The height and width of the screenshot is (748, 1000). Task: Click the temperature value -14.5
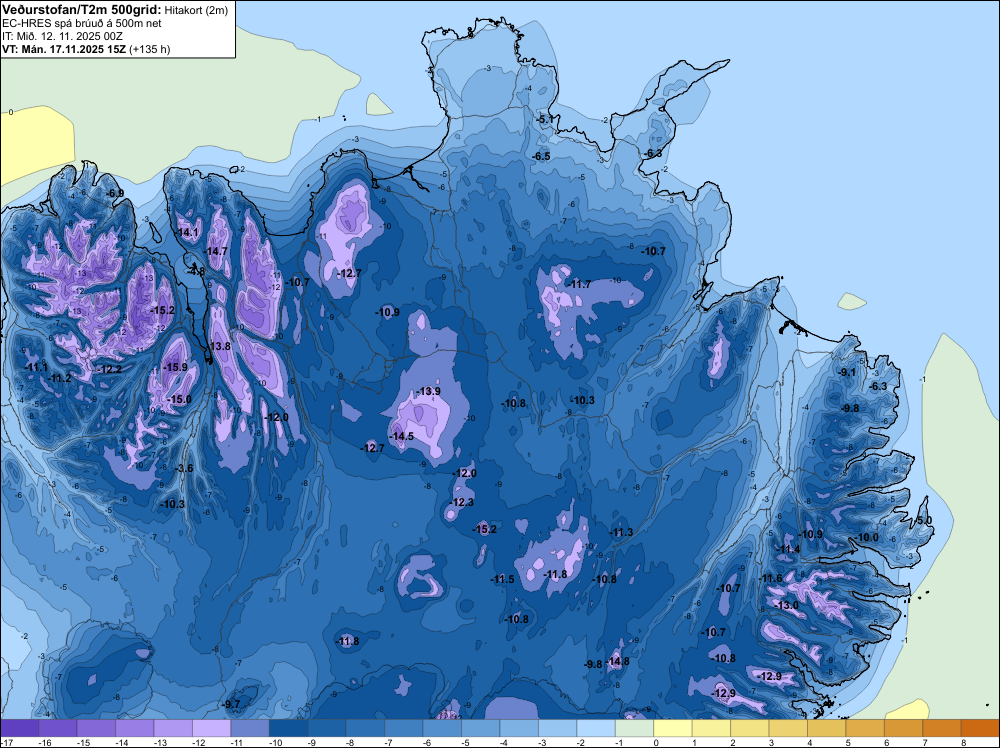(x=402, y=436)
